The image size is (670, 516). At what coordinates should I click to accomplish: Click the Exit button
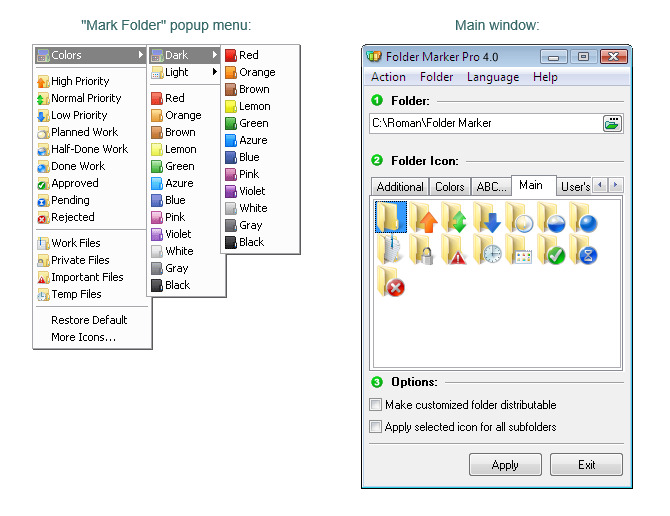pyautogui.click(x=586, y=465)
